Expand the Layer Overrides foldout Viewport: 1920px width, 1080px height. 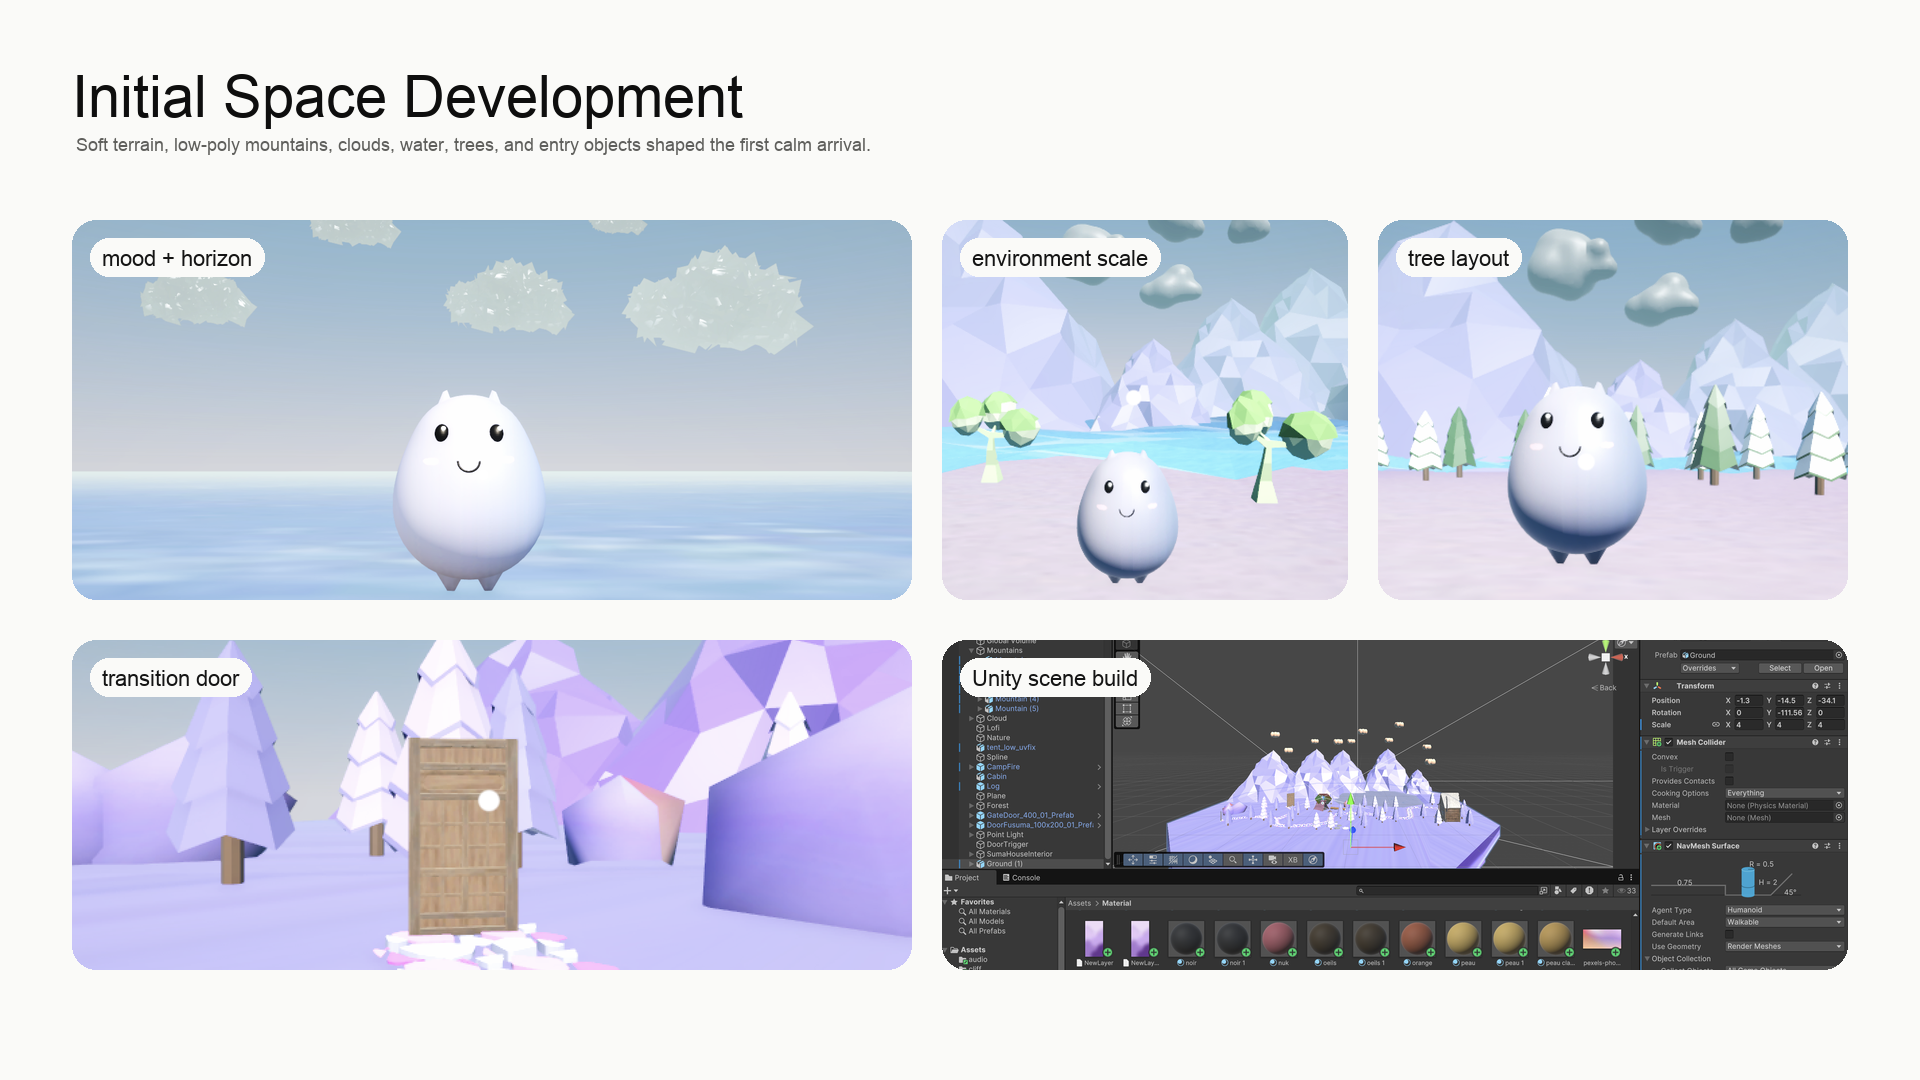[1647, 829]
